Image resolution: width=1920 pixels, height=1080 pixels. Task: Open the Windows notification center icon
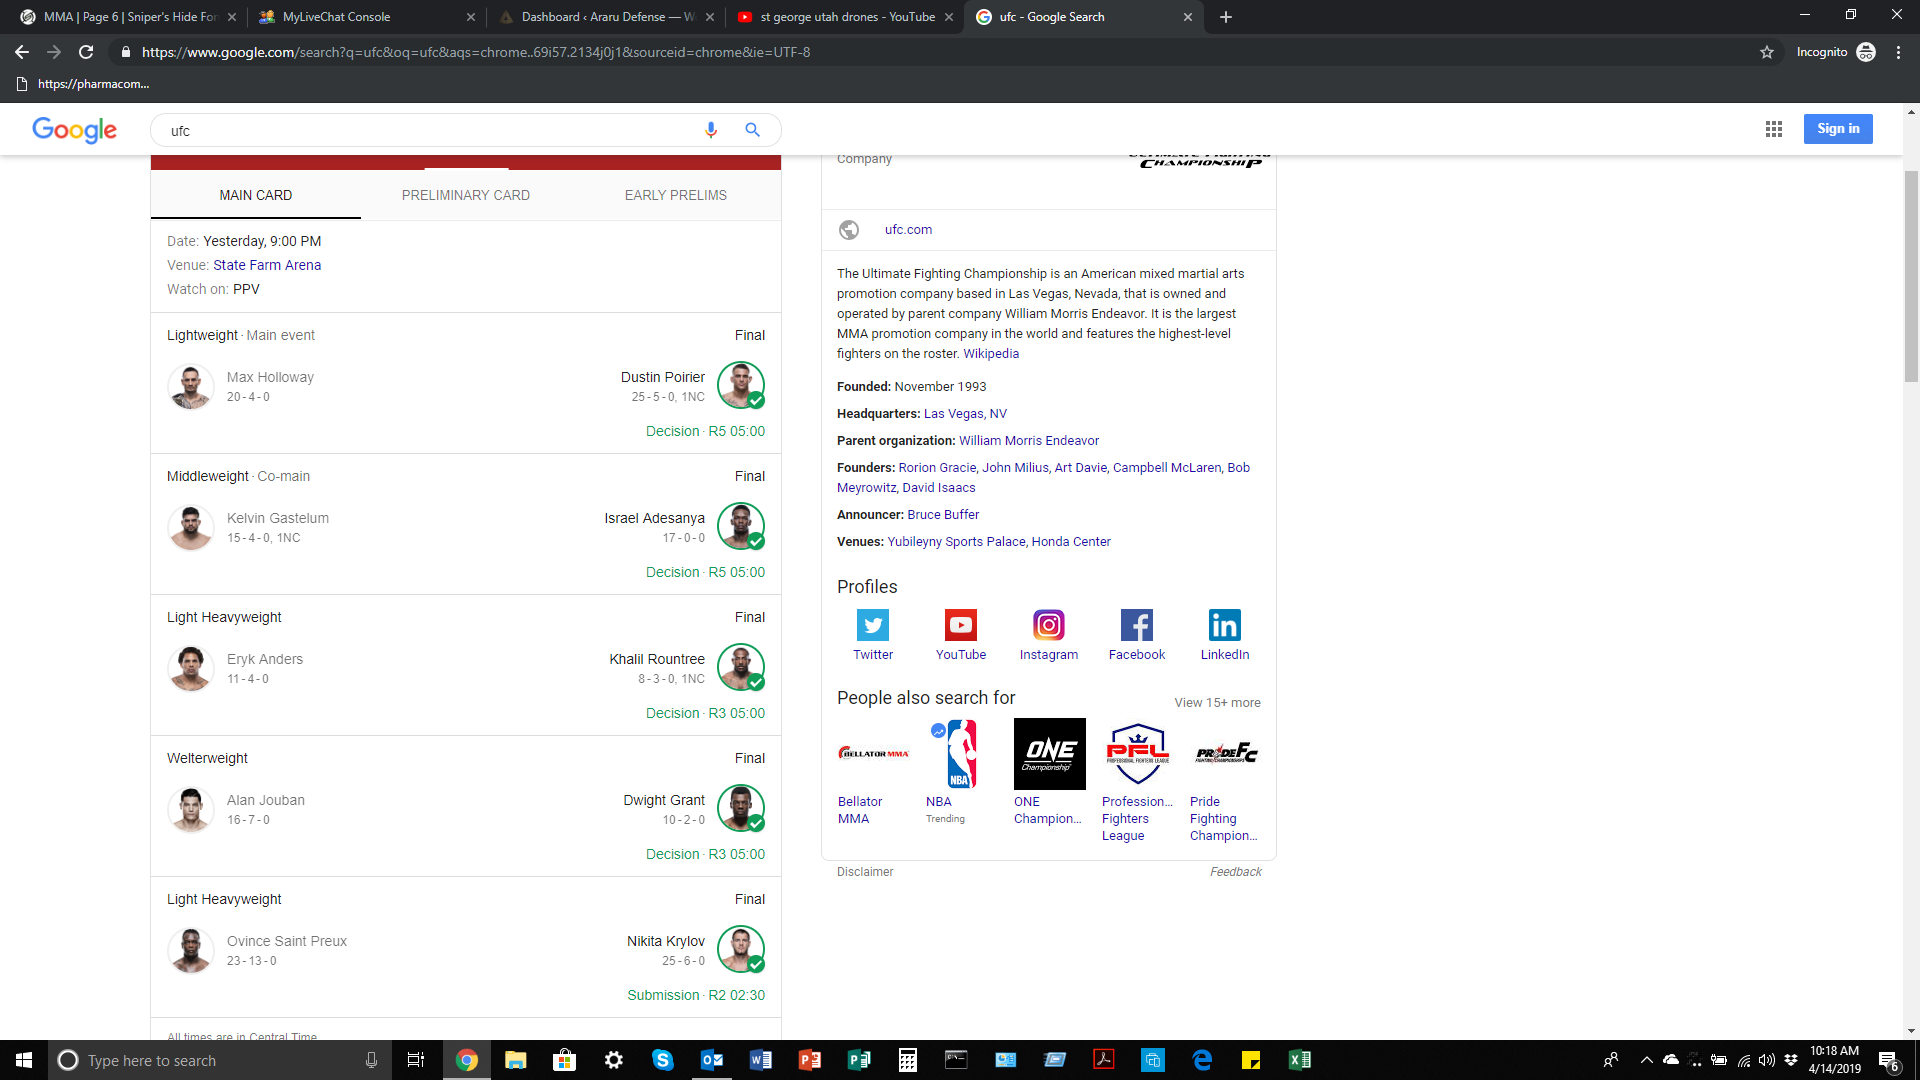point(1889,1060)
